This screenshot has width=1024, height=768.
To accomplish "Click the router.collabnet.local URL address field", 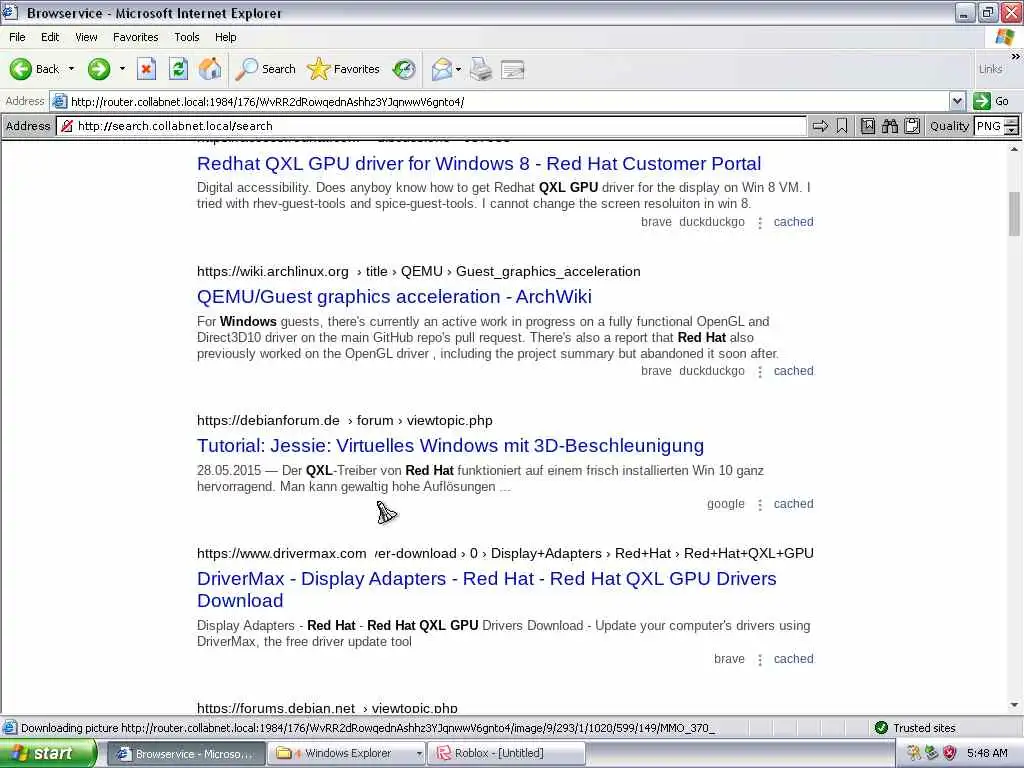I will click(x=500, y=101).
